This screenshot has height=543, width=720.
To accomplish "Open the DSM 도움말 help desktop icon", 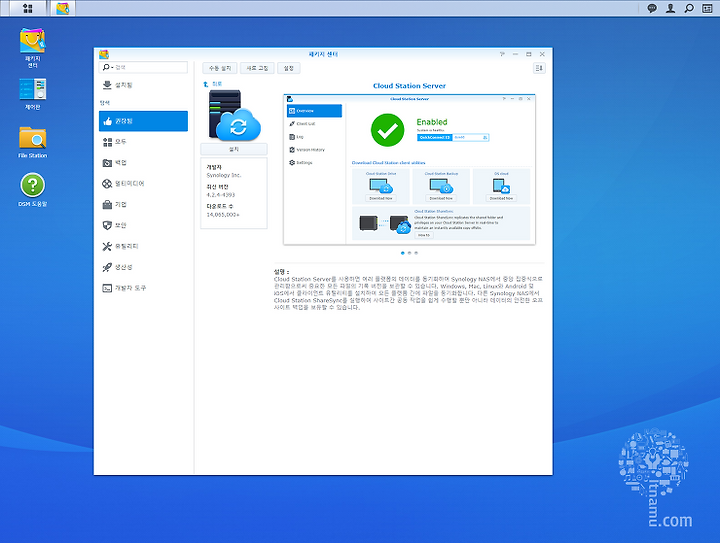I will [x=33, y=190].
